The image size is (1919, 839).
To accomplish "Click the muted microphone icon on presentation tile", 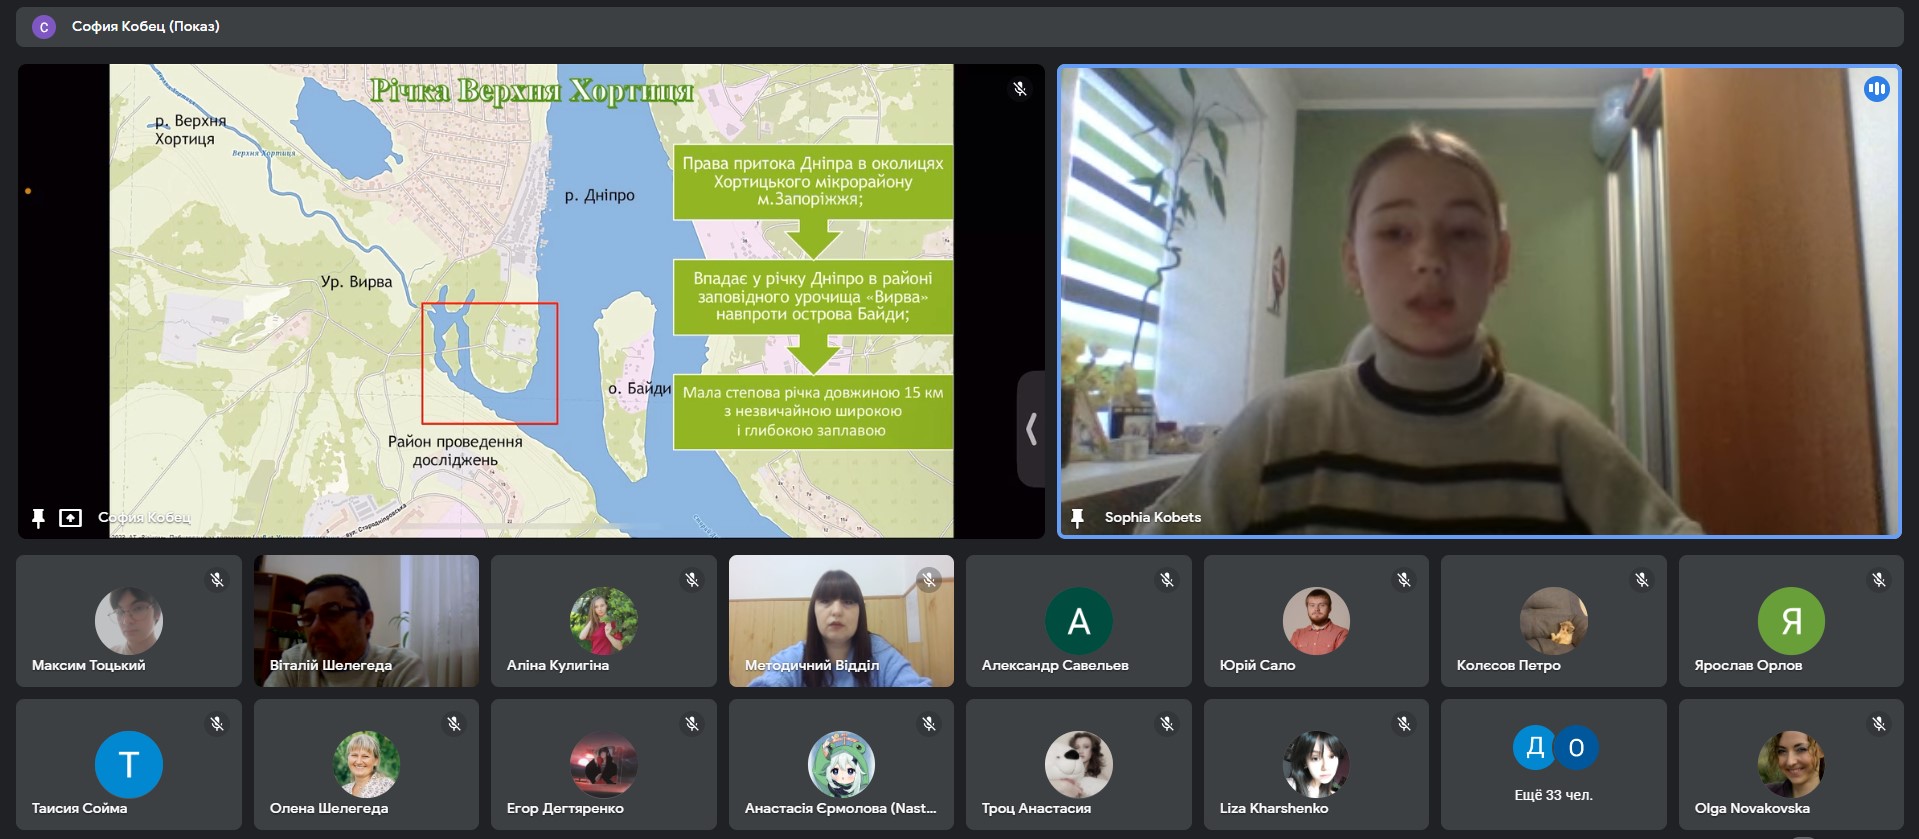I will pos(1019,89).
